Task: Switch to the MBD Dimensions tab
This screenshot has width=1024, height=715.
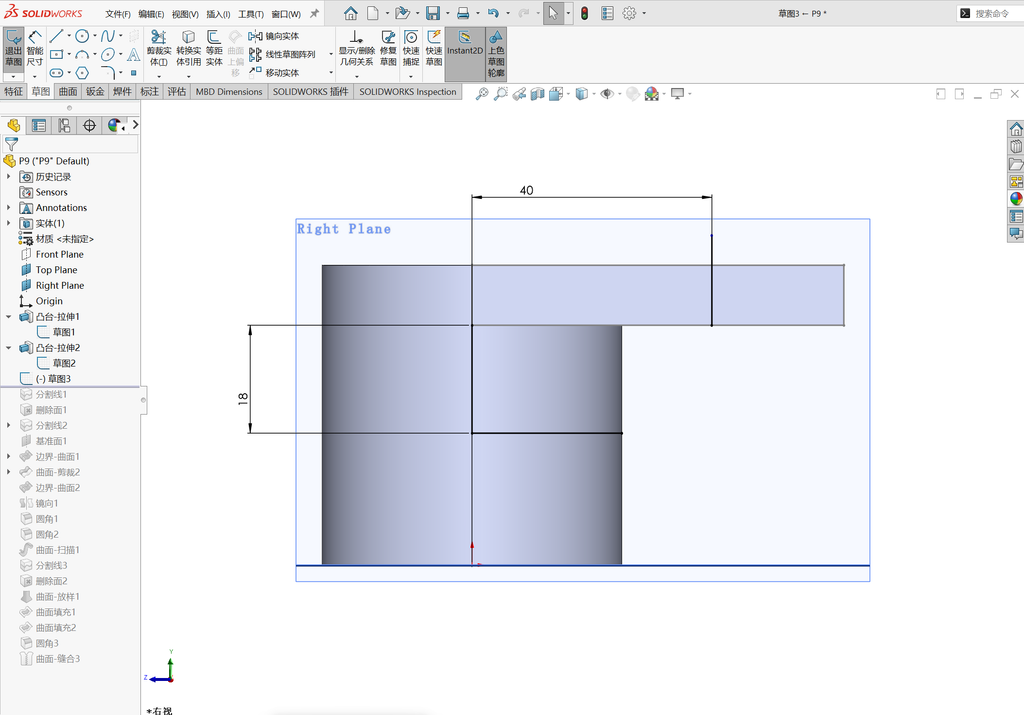Action: point(229,91)
